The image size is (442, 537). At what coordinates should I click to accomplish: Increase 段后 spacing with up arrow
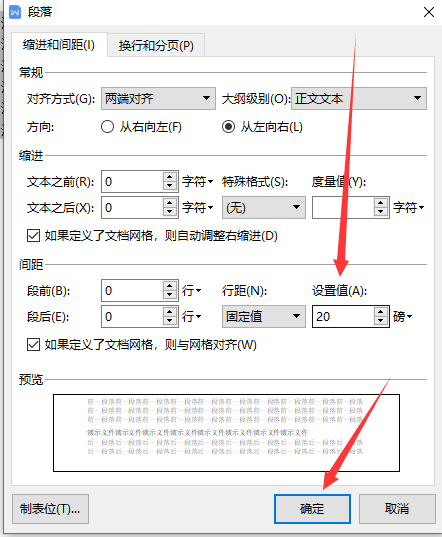click(x=170, y=312)
